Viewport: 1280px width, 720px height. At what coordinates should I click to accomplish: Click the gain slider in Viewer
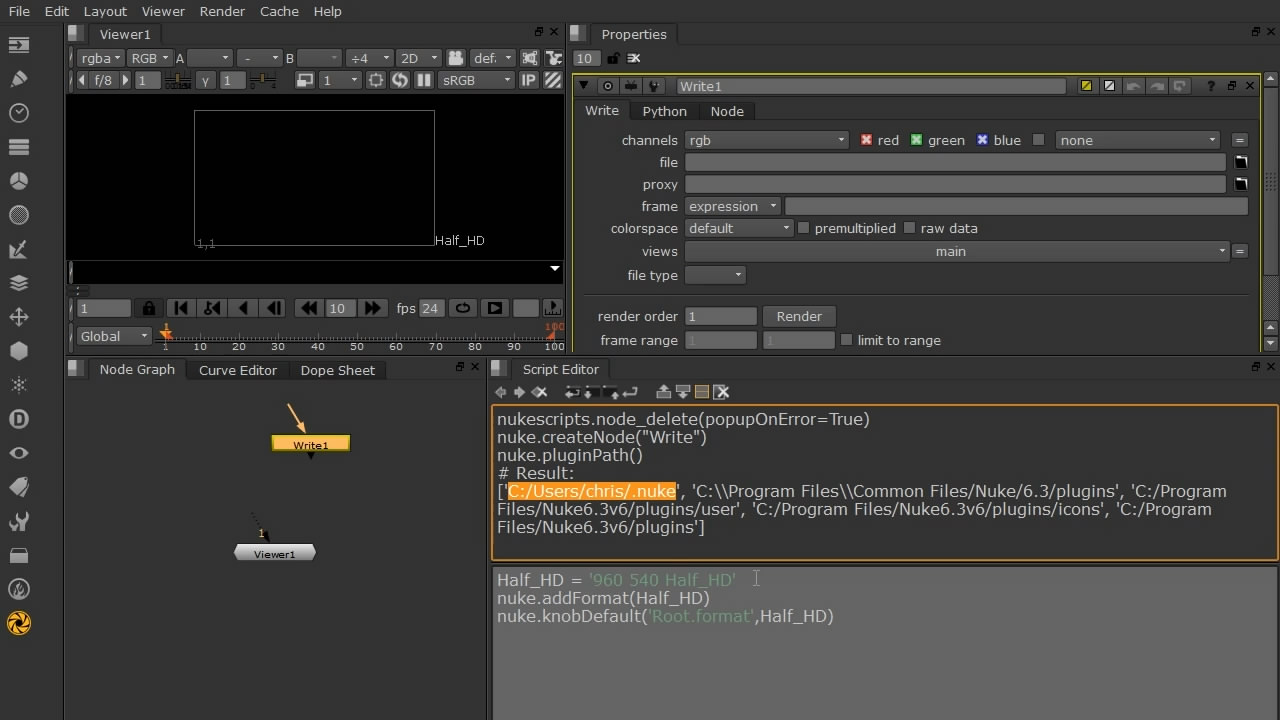pos(178,80)
